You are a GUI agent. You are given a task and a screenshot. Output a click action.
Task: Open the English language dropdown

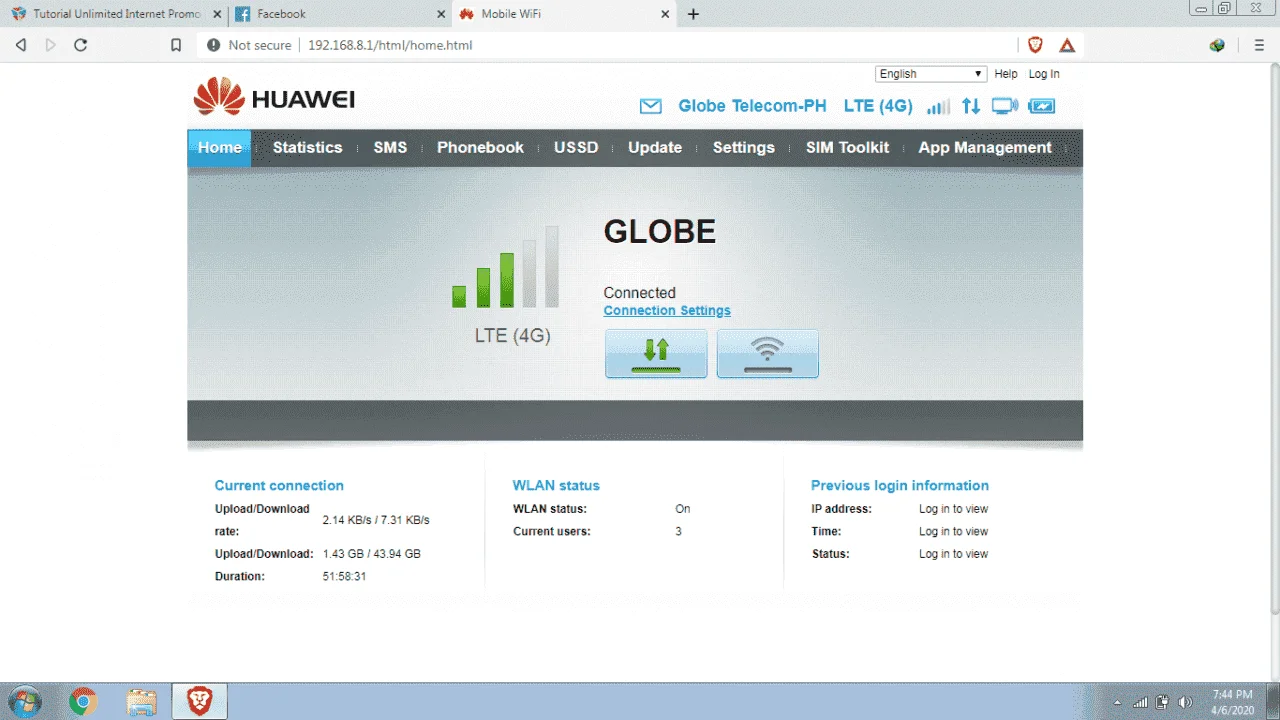(x=931, y=74)
